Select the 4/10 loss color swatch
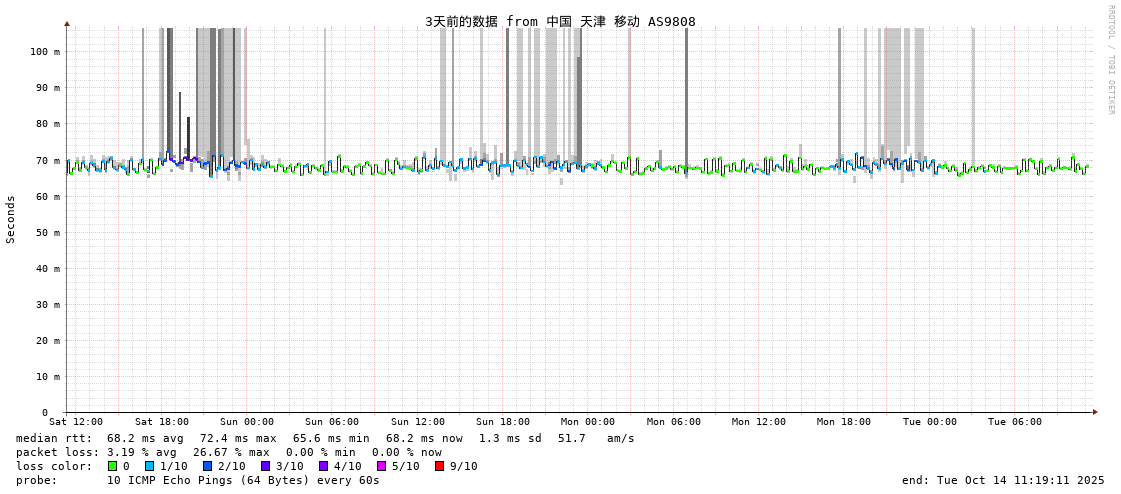This screenshot has height=494, width=1121. [323, 466]
